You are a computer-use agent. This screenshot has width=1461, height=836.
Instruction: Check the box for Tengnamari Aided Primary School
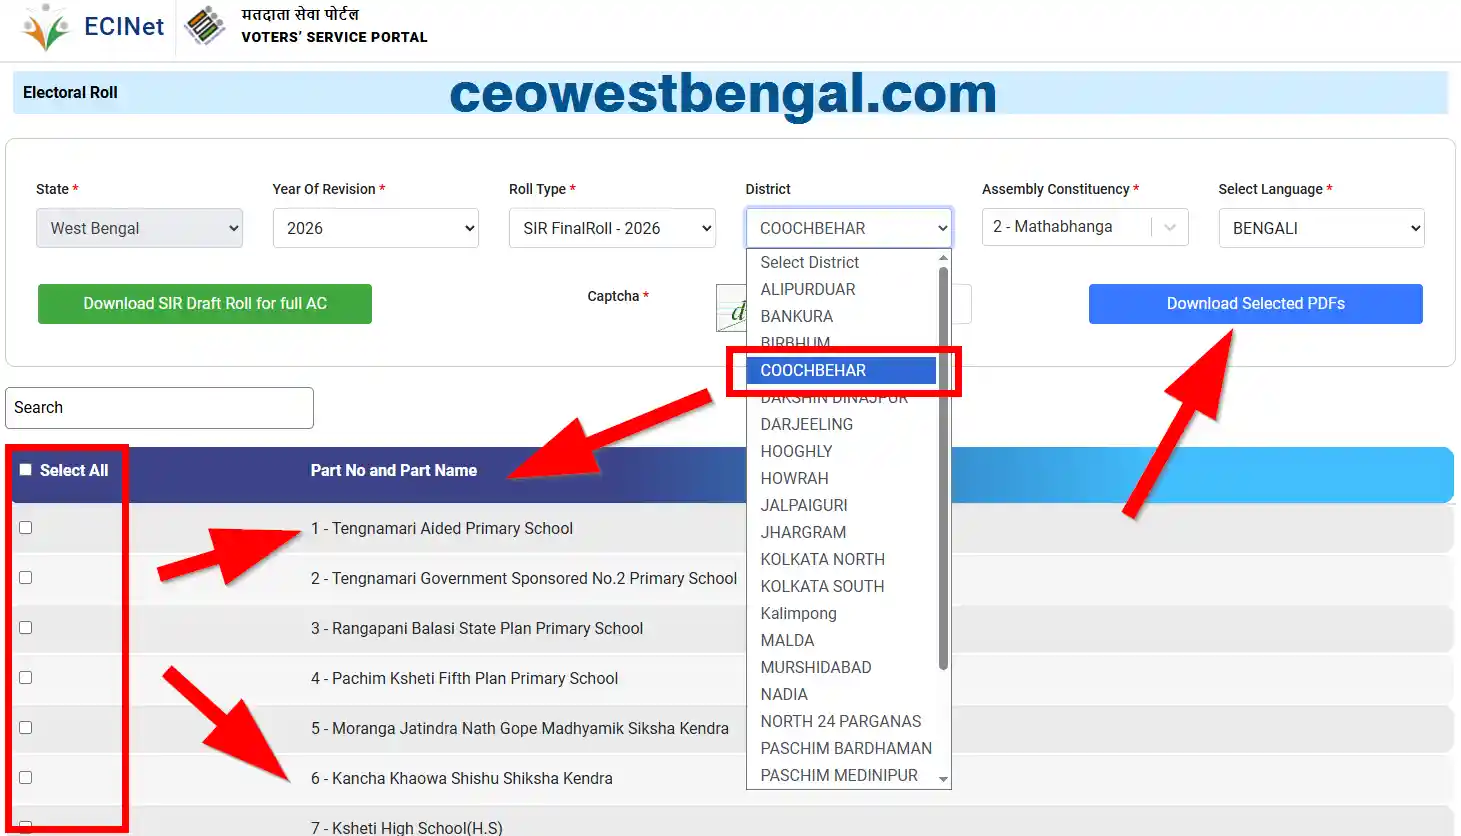tap(25, 527)
